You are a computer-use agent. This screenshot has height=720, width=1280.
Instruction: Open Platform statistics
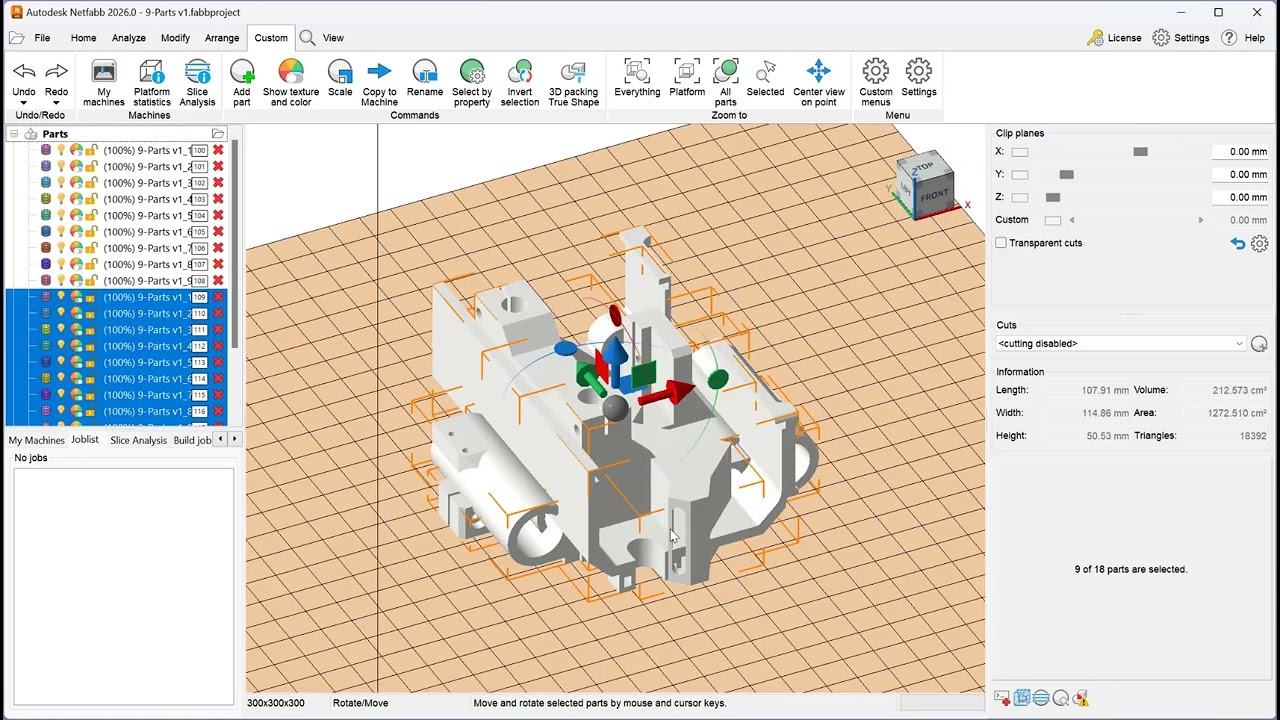click(x=152, y=82)
